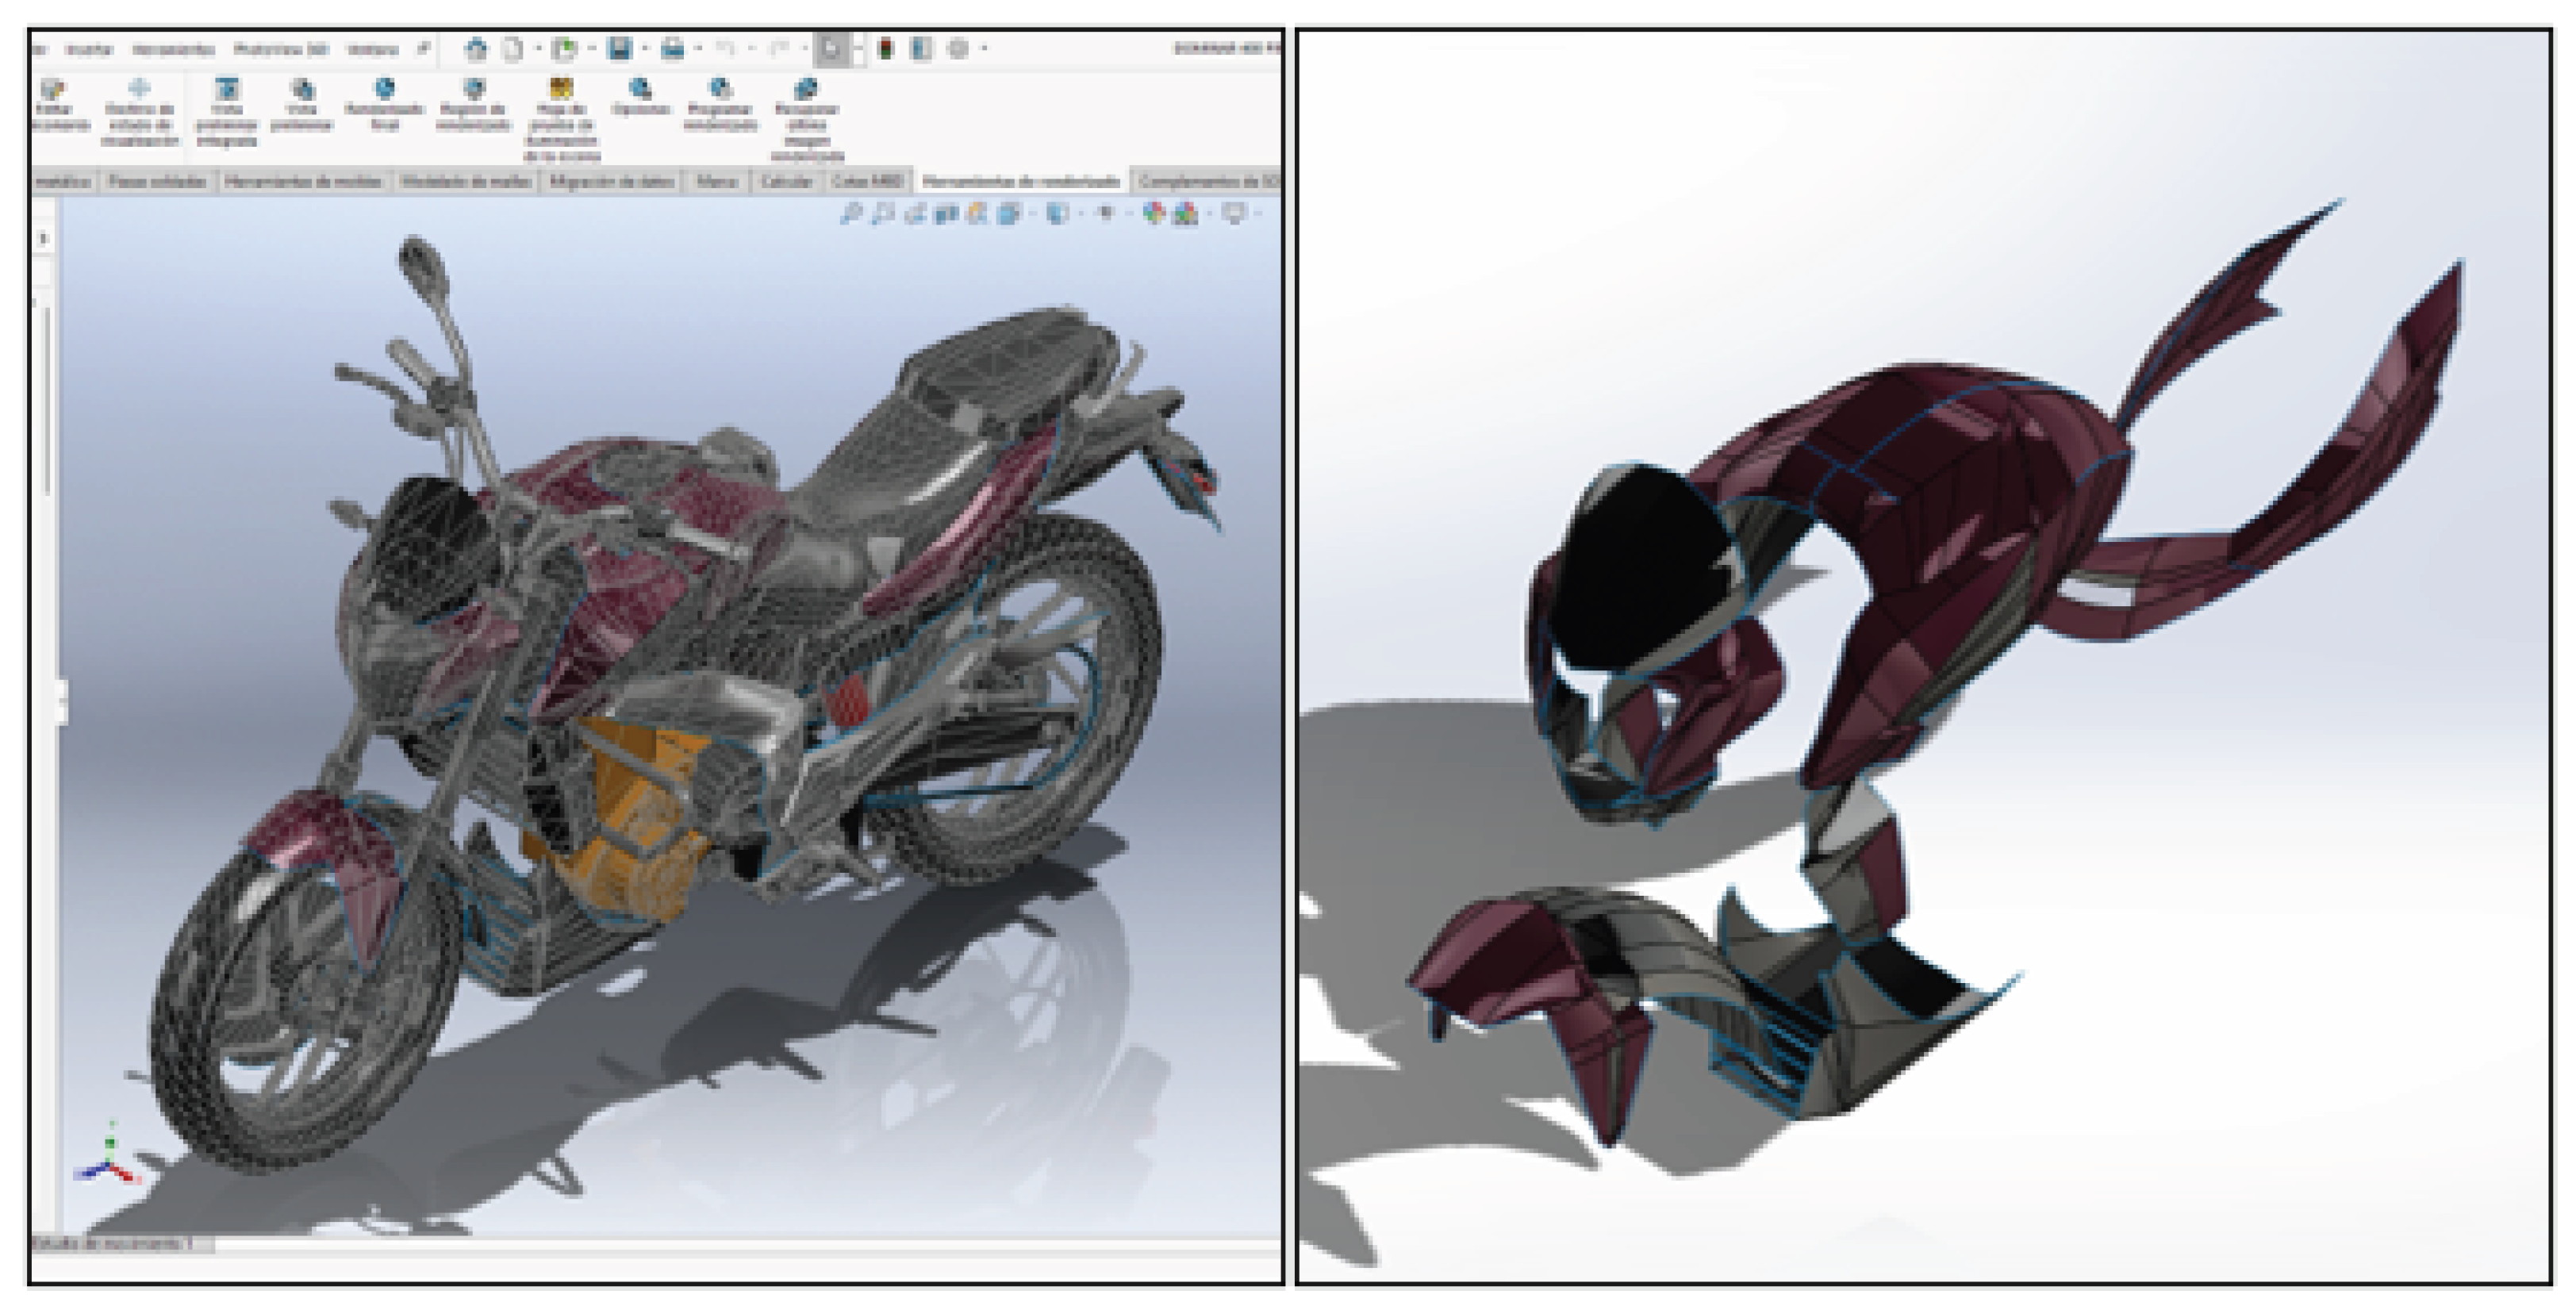2576x1306 pixels.
Task: Expand the Save dropdown arrow
Action: [x=644, y=48]
